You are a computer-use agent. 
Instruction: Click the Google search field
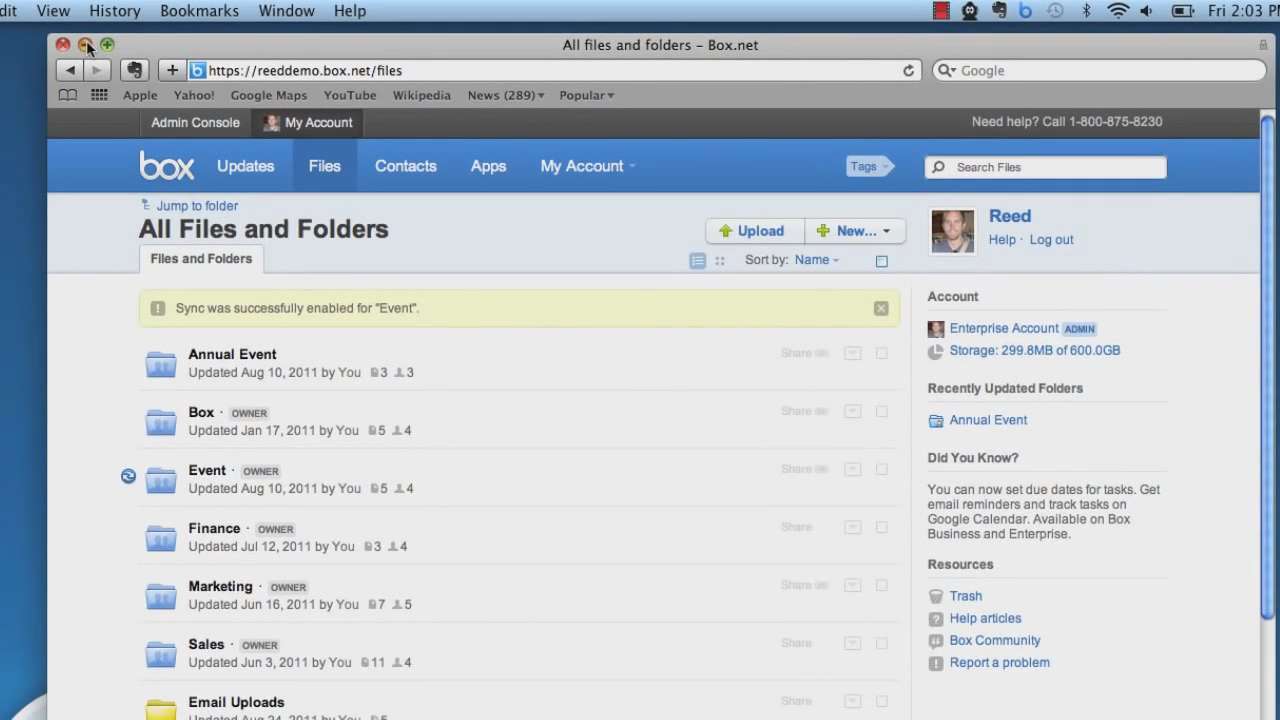click(1100, 71)
